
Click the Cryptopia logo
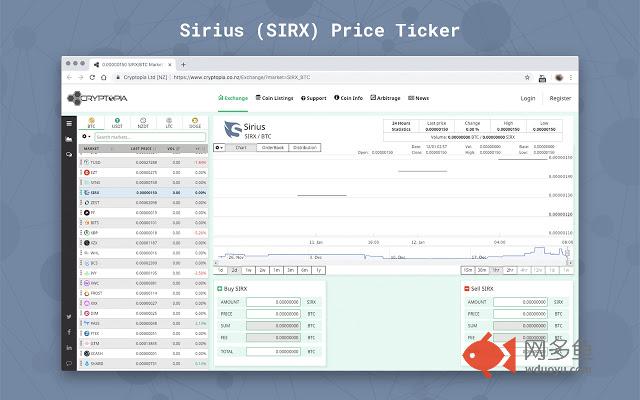[x=97, y=98]
